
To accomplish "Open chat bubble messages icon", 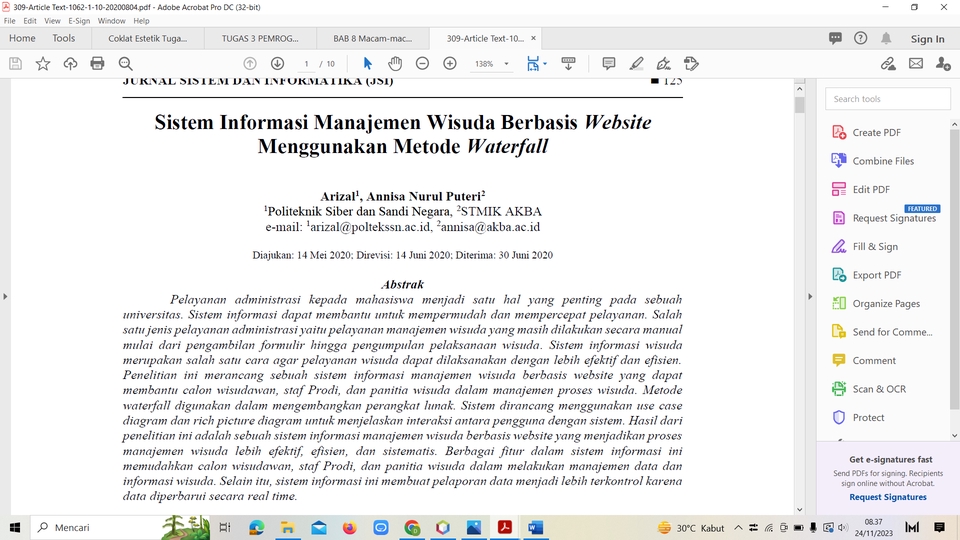I will (x=835, y=39).
